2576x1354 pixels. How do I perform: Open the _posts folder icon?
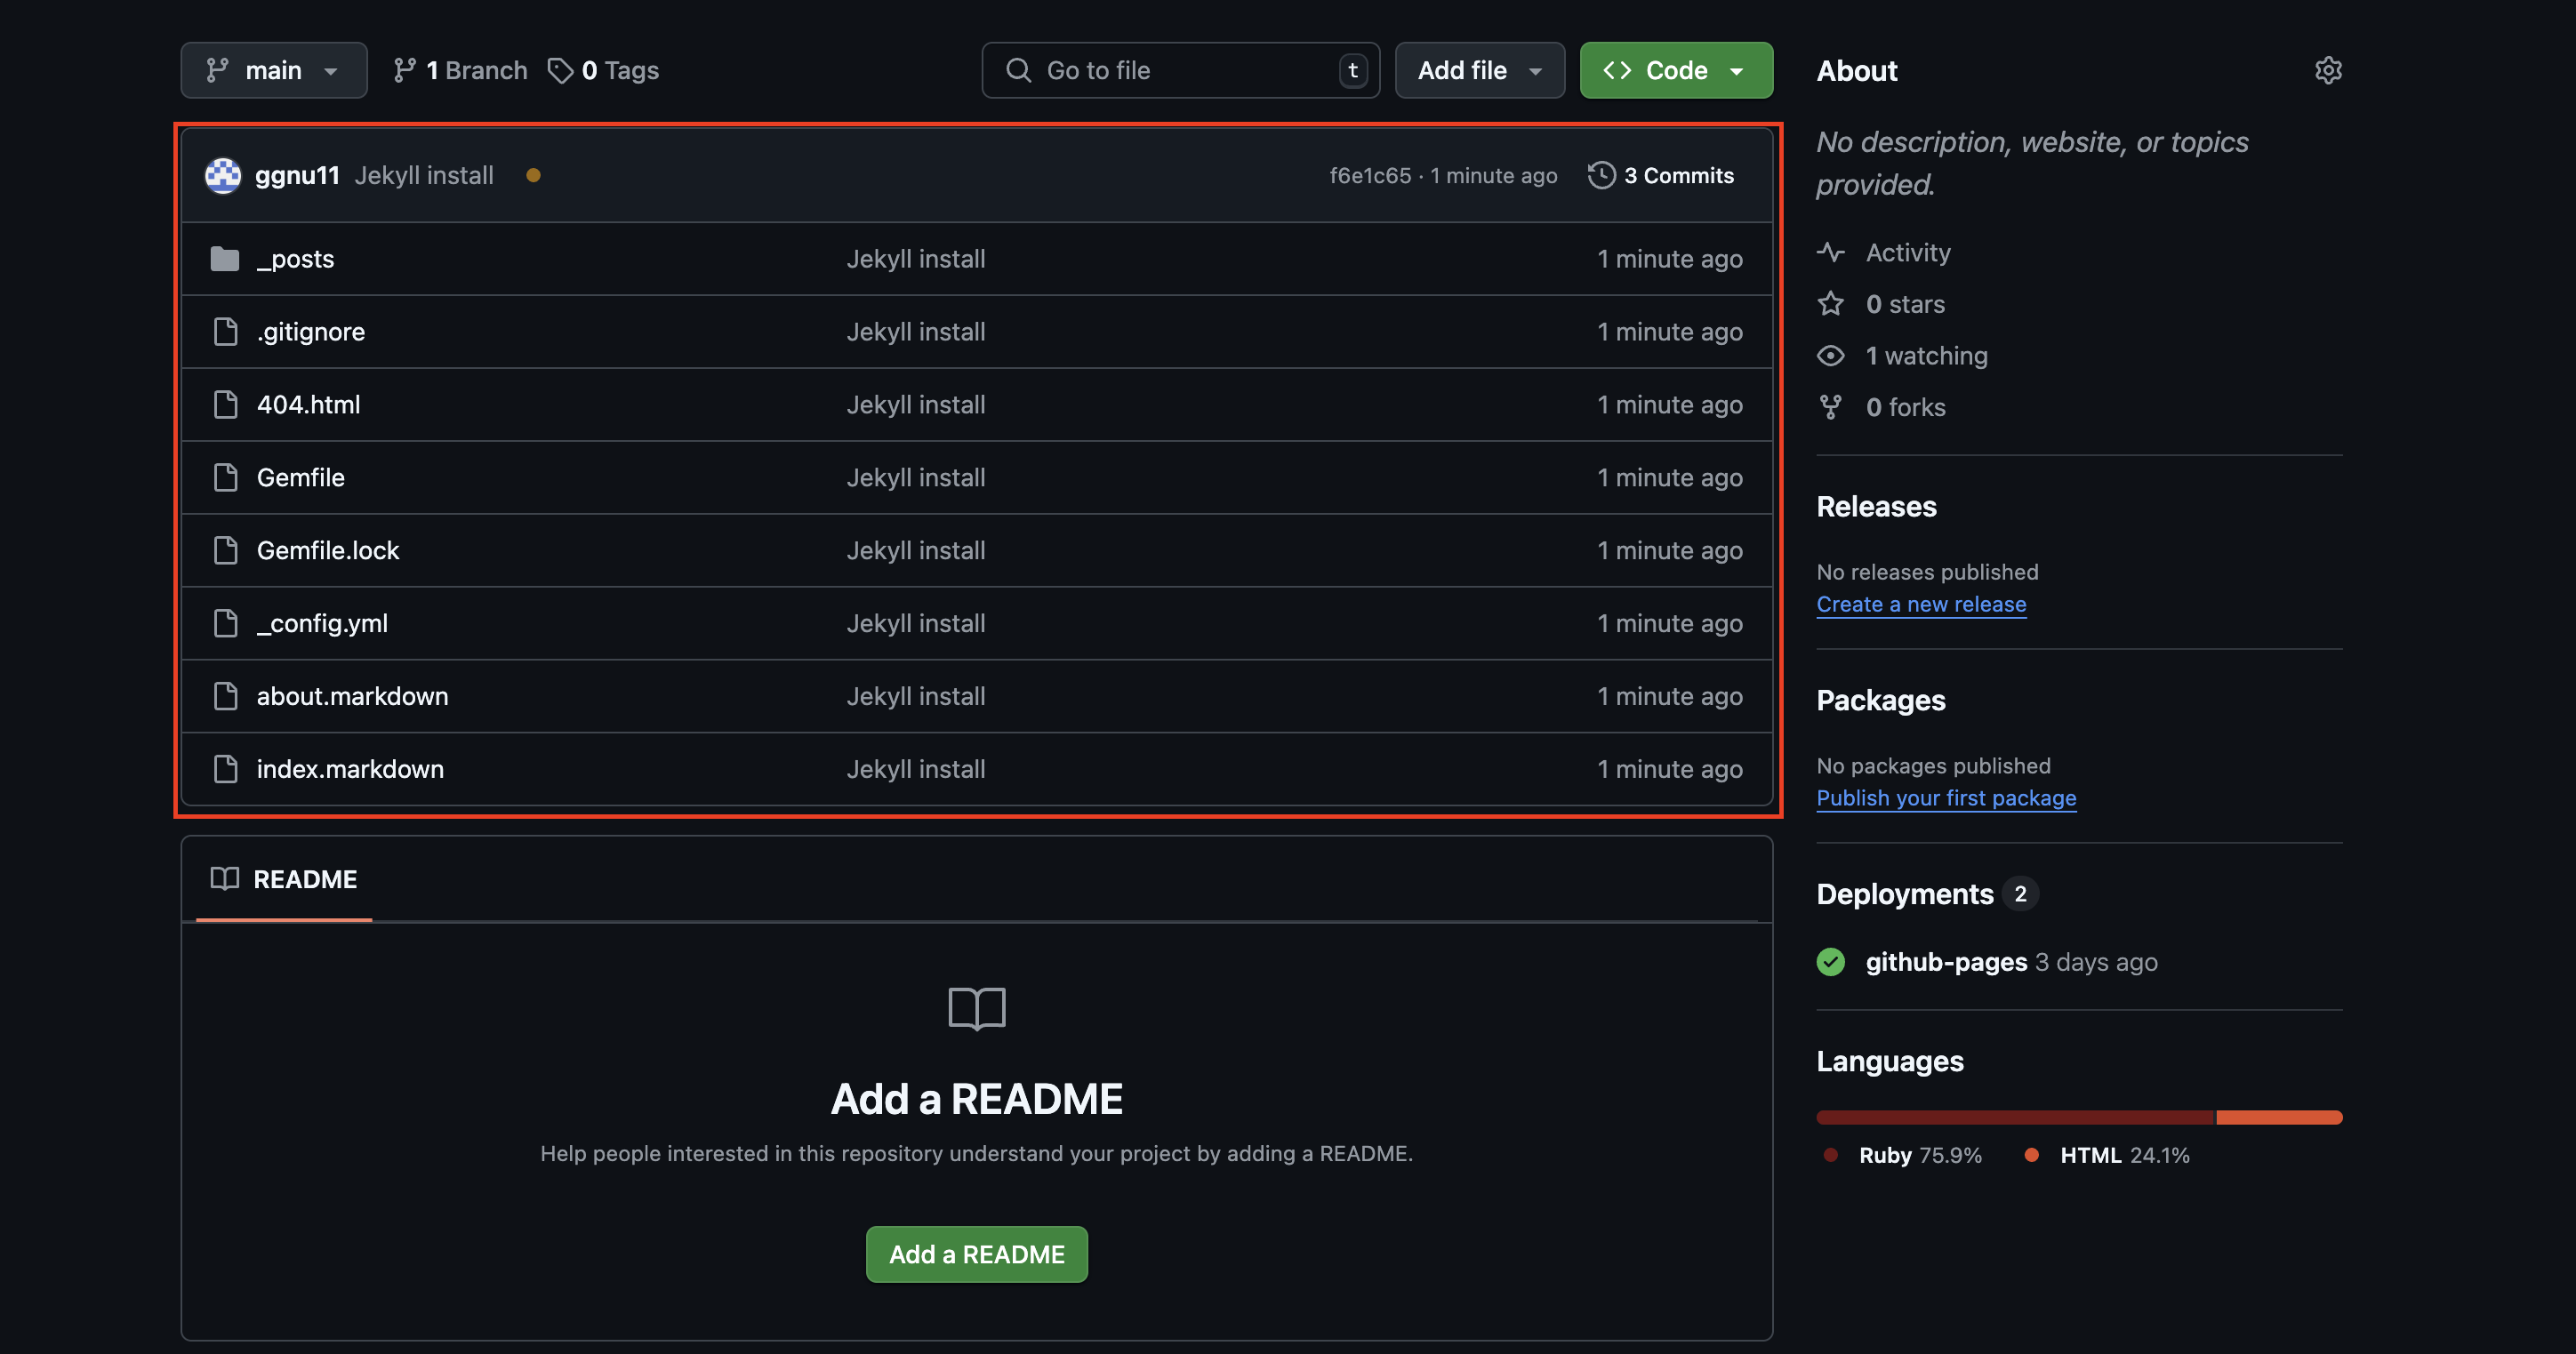[x=224, y=258]
